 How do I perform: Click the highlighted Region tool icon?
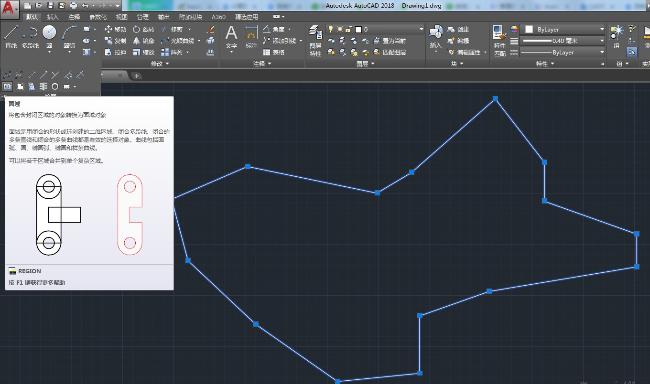click(7, 86)
